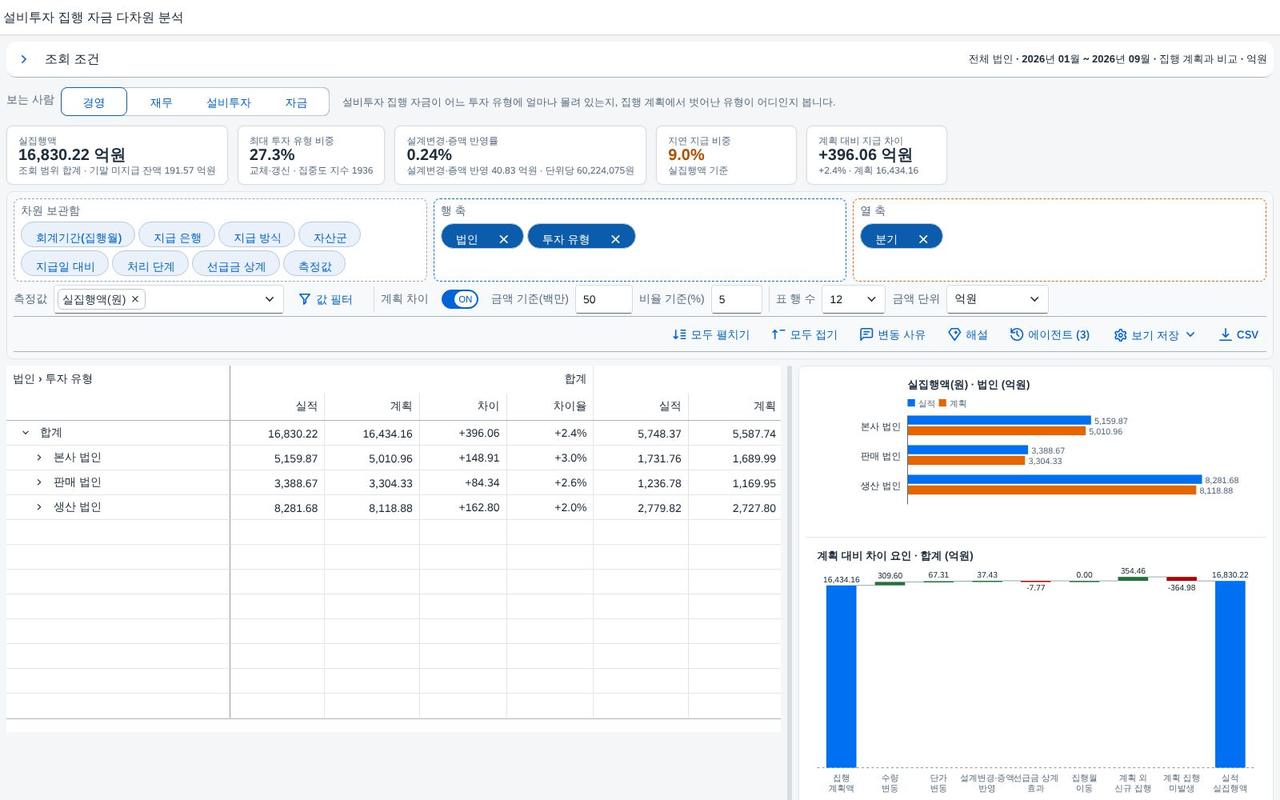Select the 자산군 dimension chip
1280x800 pixels.
330,237
